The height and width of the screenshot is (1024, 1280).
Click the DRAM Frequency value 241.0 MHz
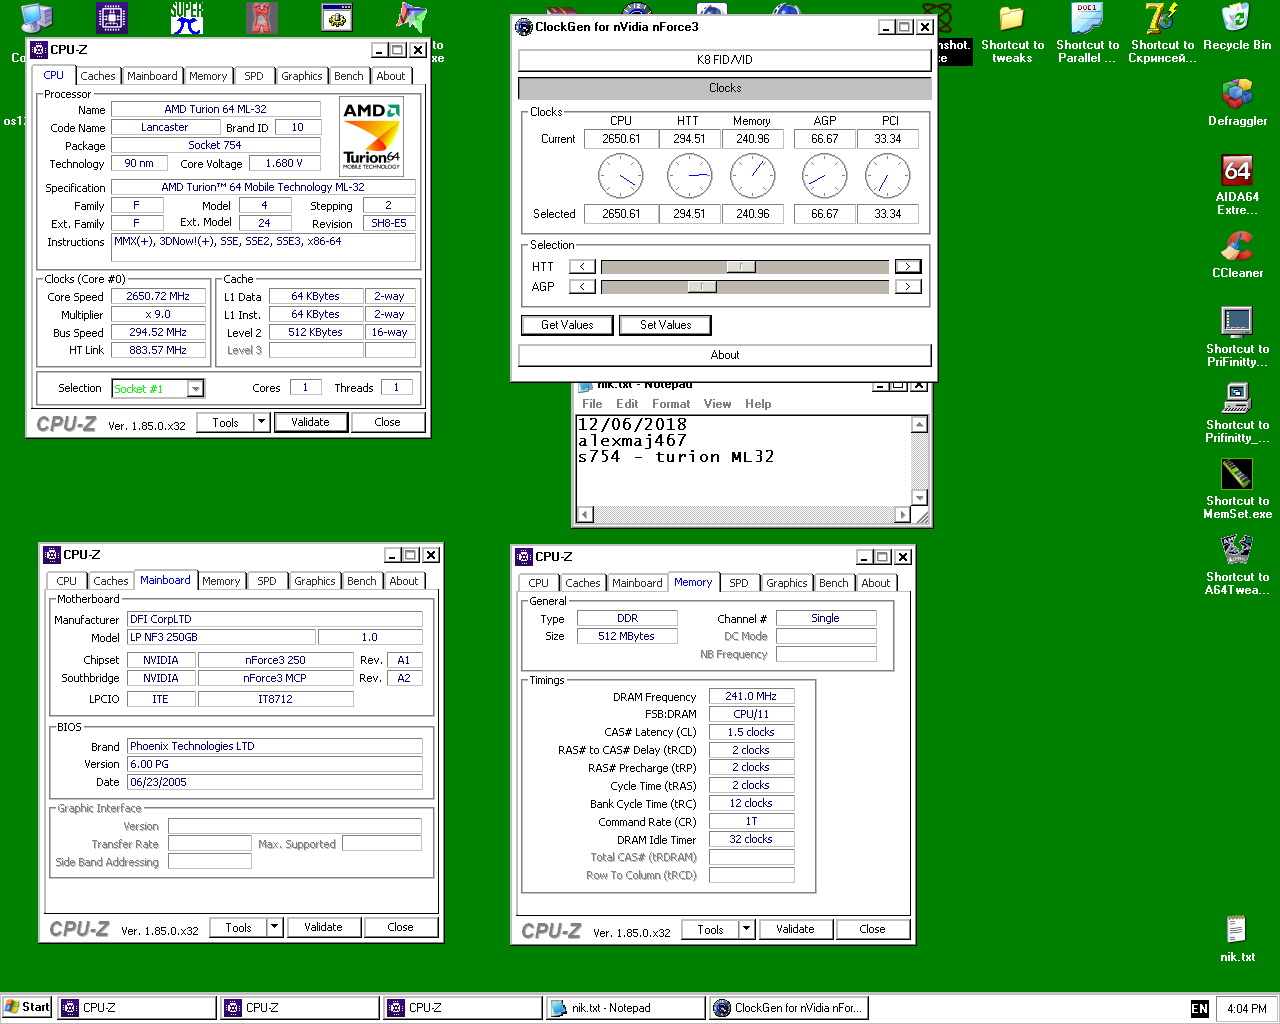point(751,696)
